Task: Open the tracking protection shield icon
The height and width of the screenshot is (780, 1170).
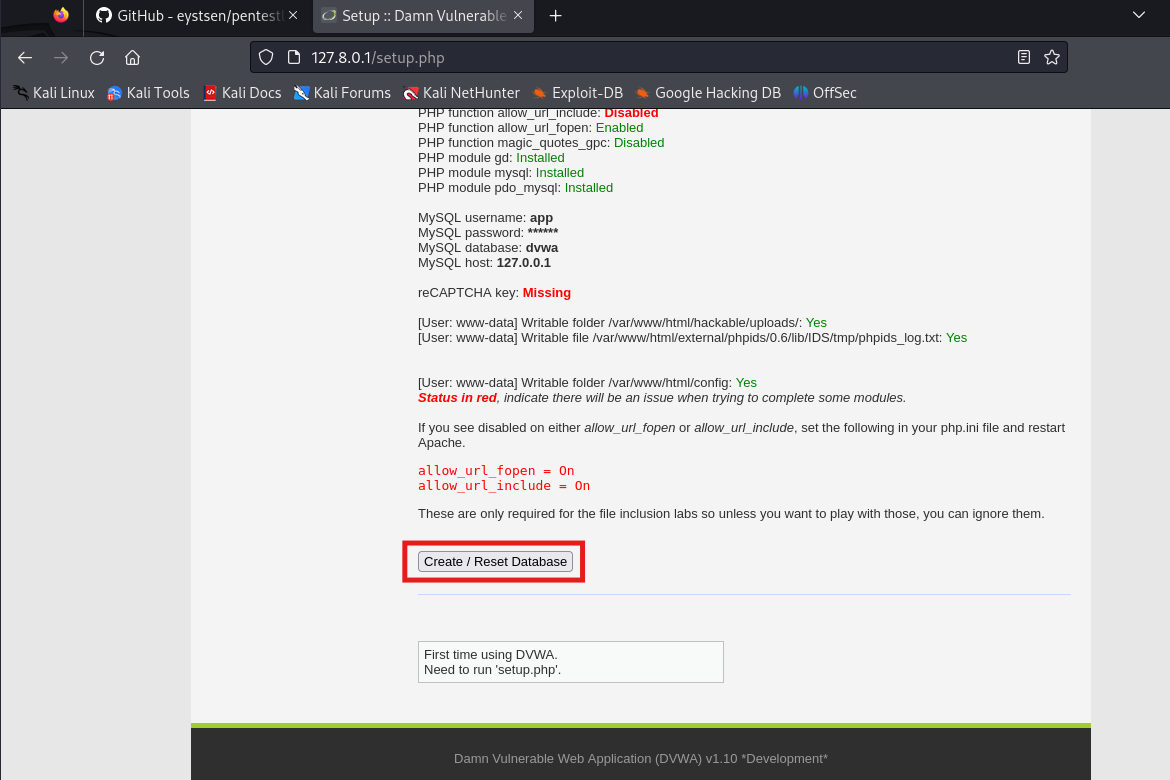Action: (266, 57)
